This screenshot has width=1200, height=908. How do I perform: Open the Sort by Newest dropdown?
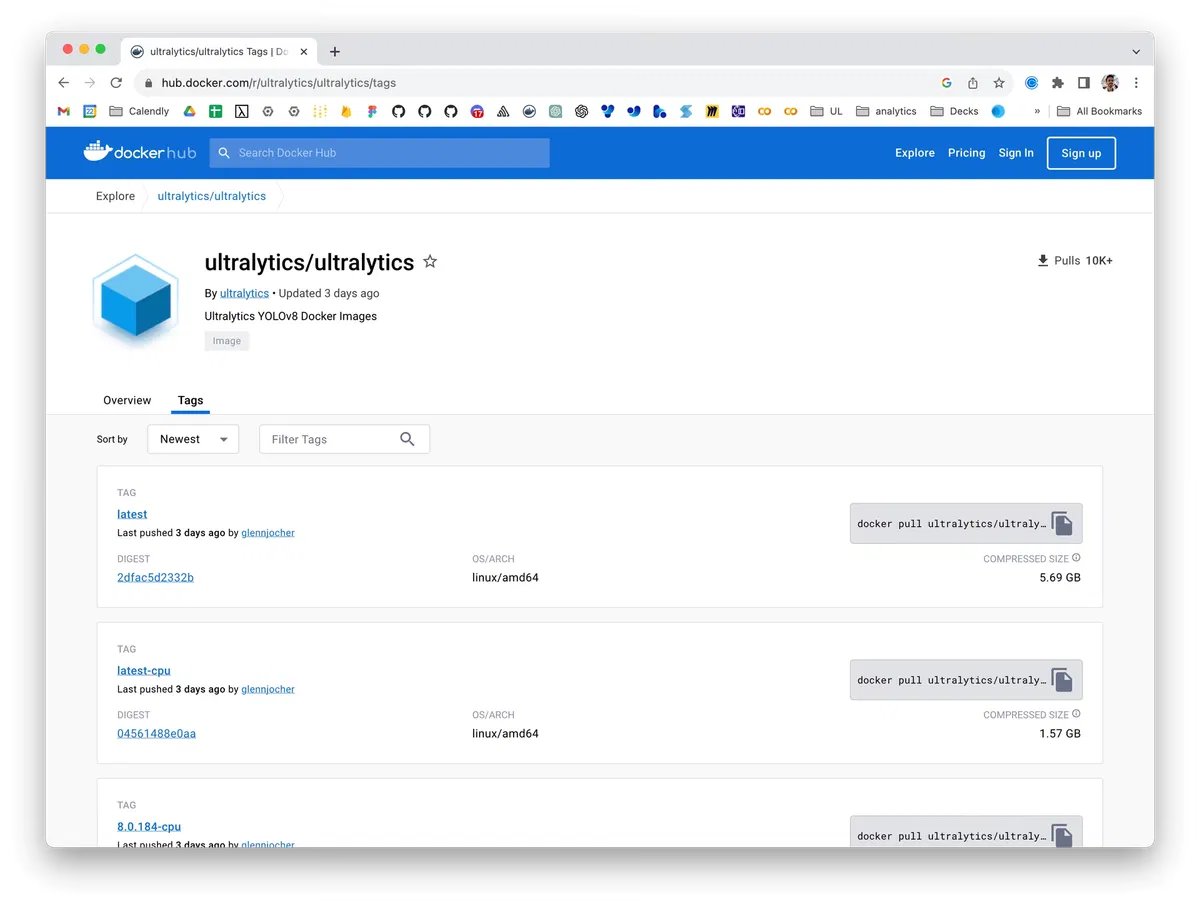point(193,439)
